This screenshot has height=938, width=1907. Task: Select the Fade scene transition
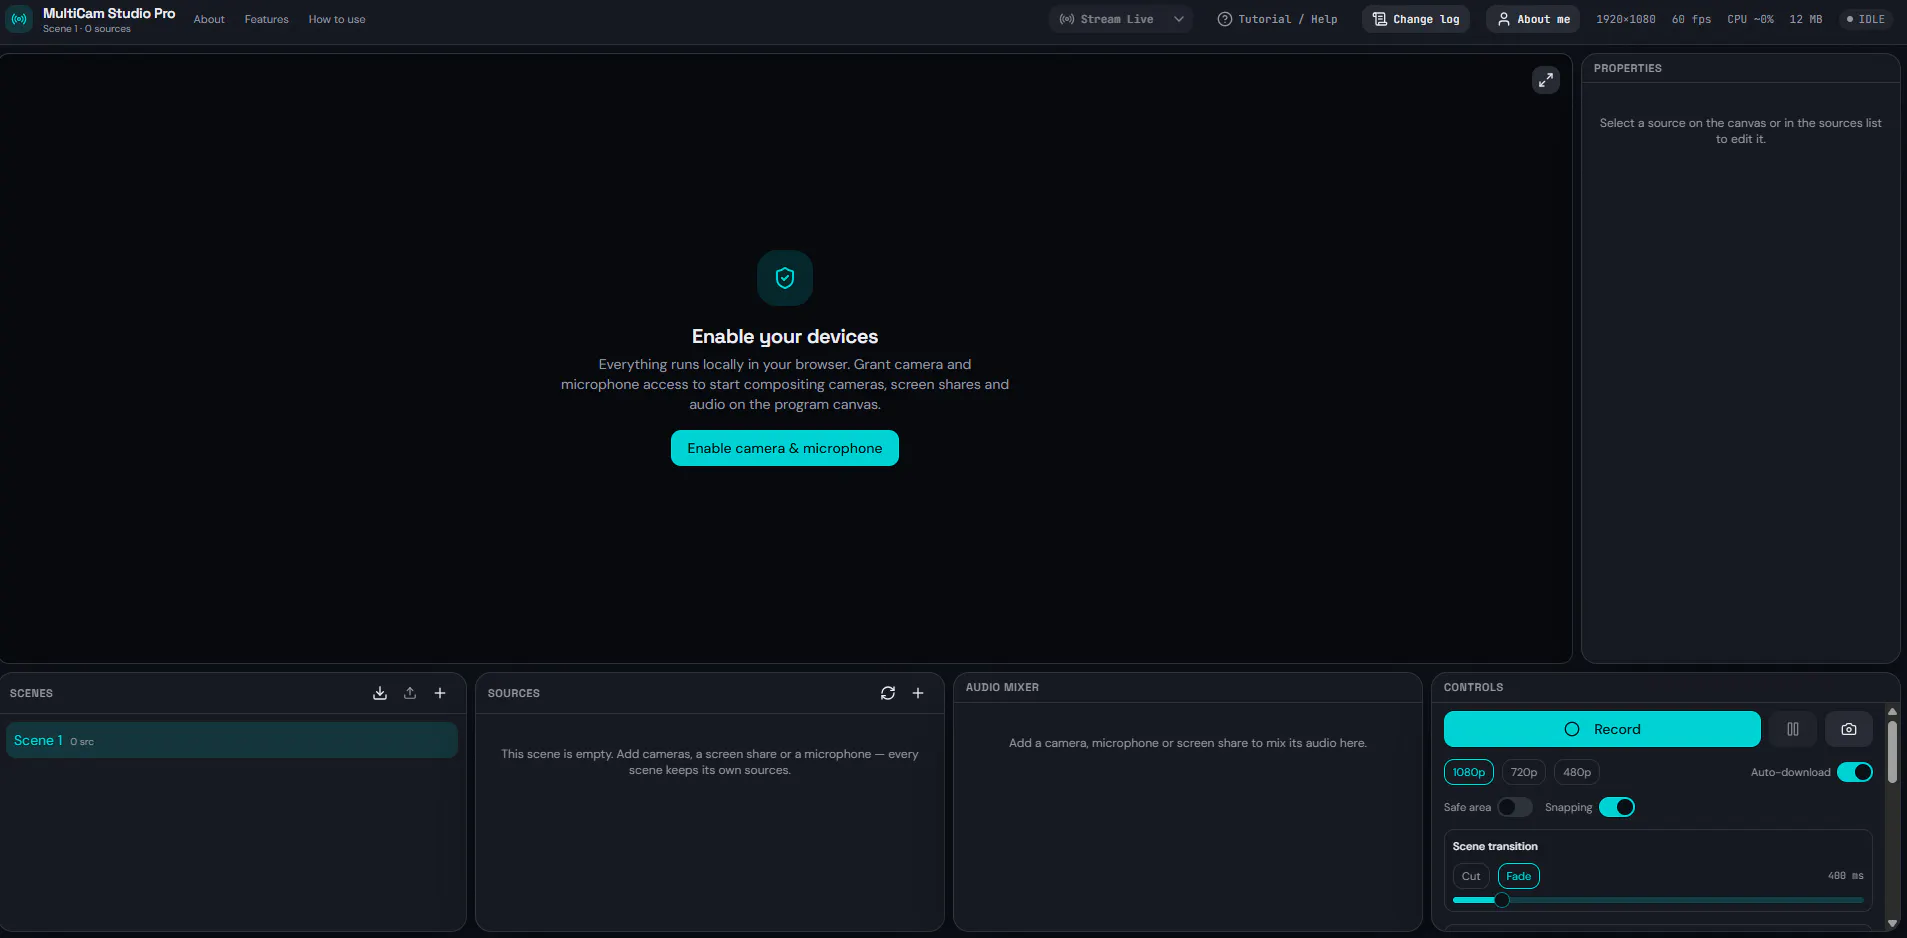[x=1519, y=876]
